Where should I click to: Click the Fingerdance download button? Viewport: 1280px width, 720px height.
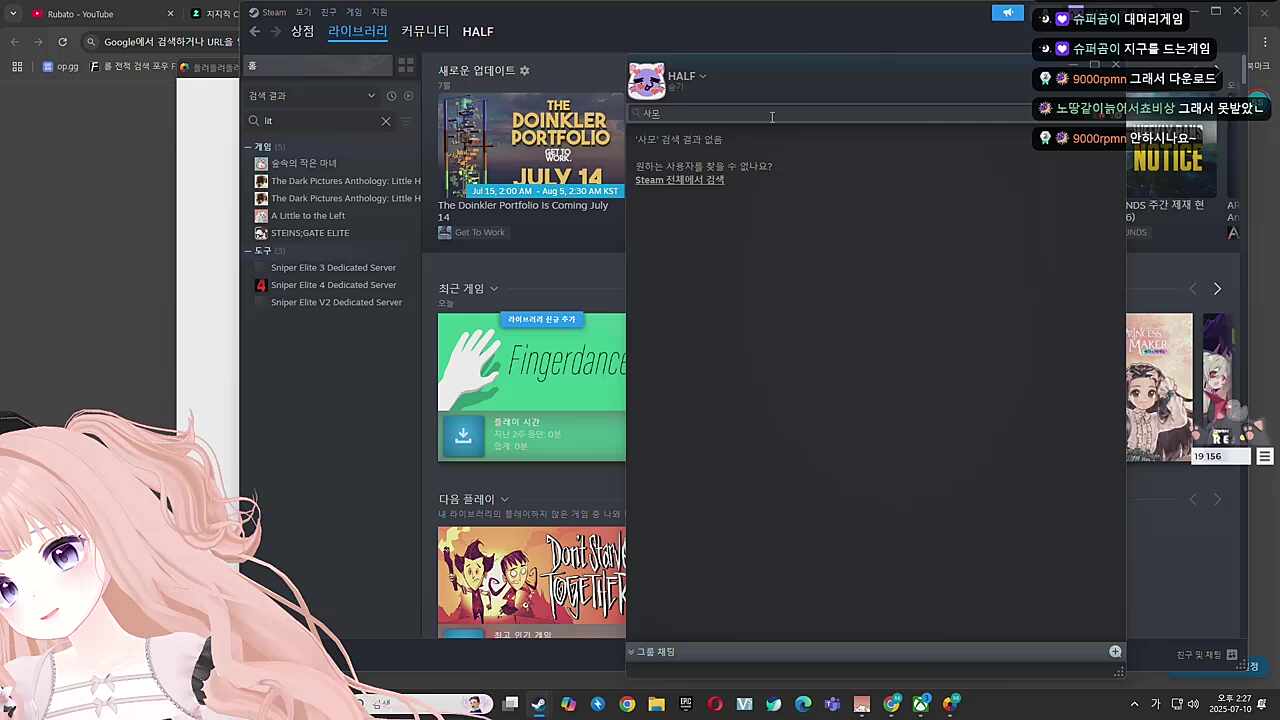(463, 436)
